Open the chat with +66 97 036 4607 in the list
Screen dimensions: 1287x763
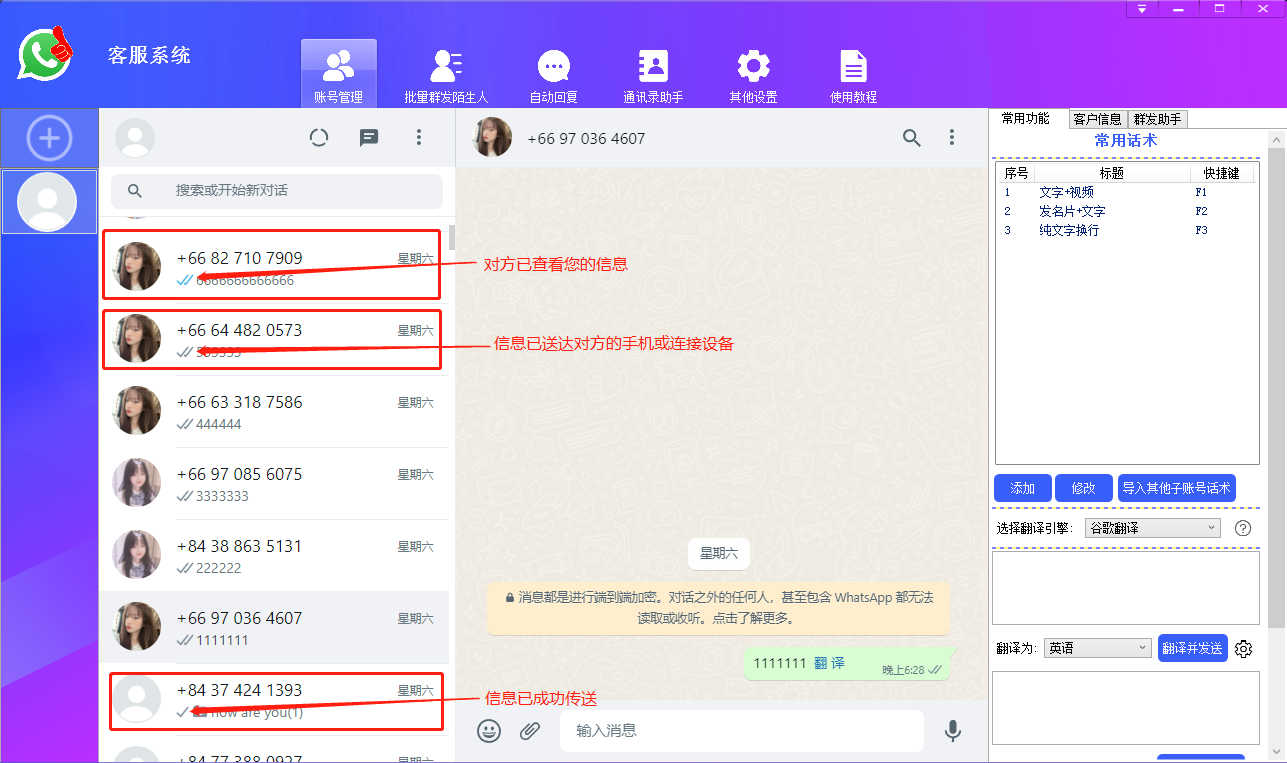[x=274, y=627]
